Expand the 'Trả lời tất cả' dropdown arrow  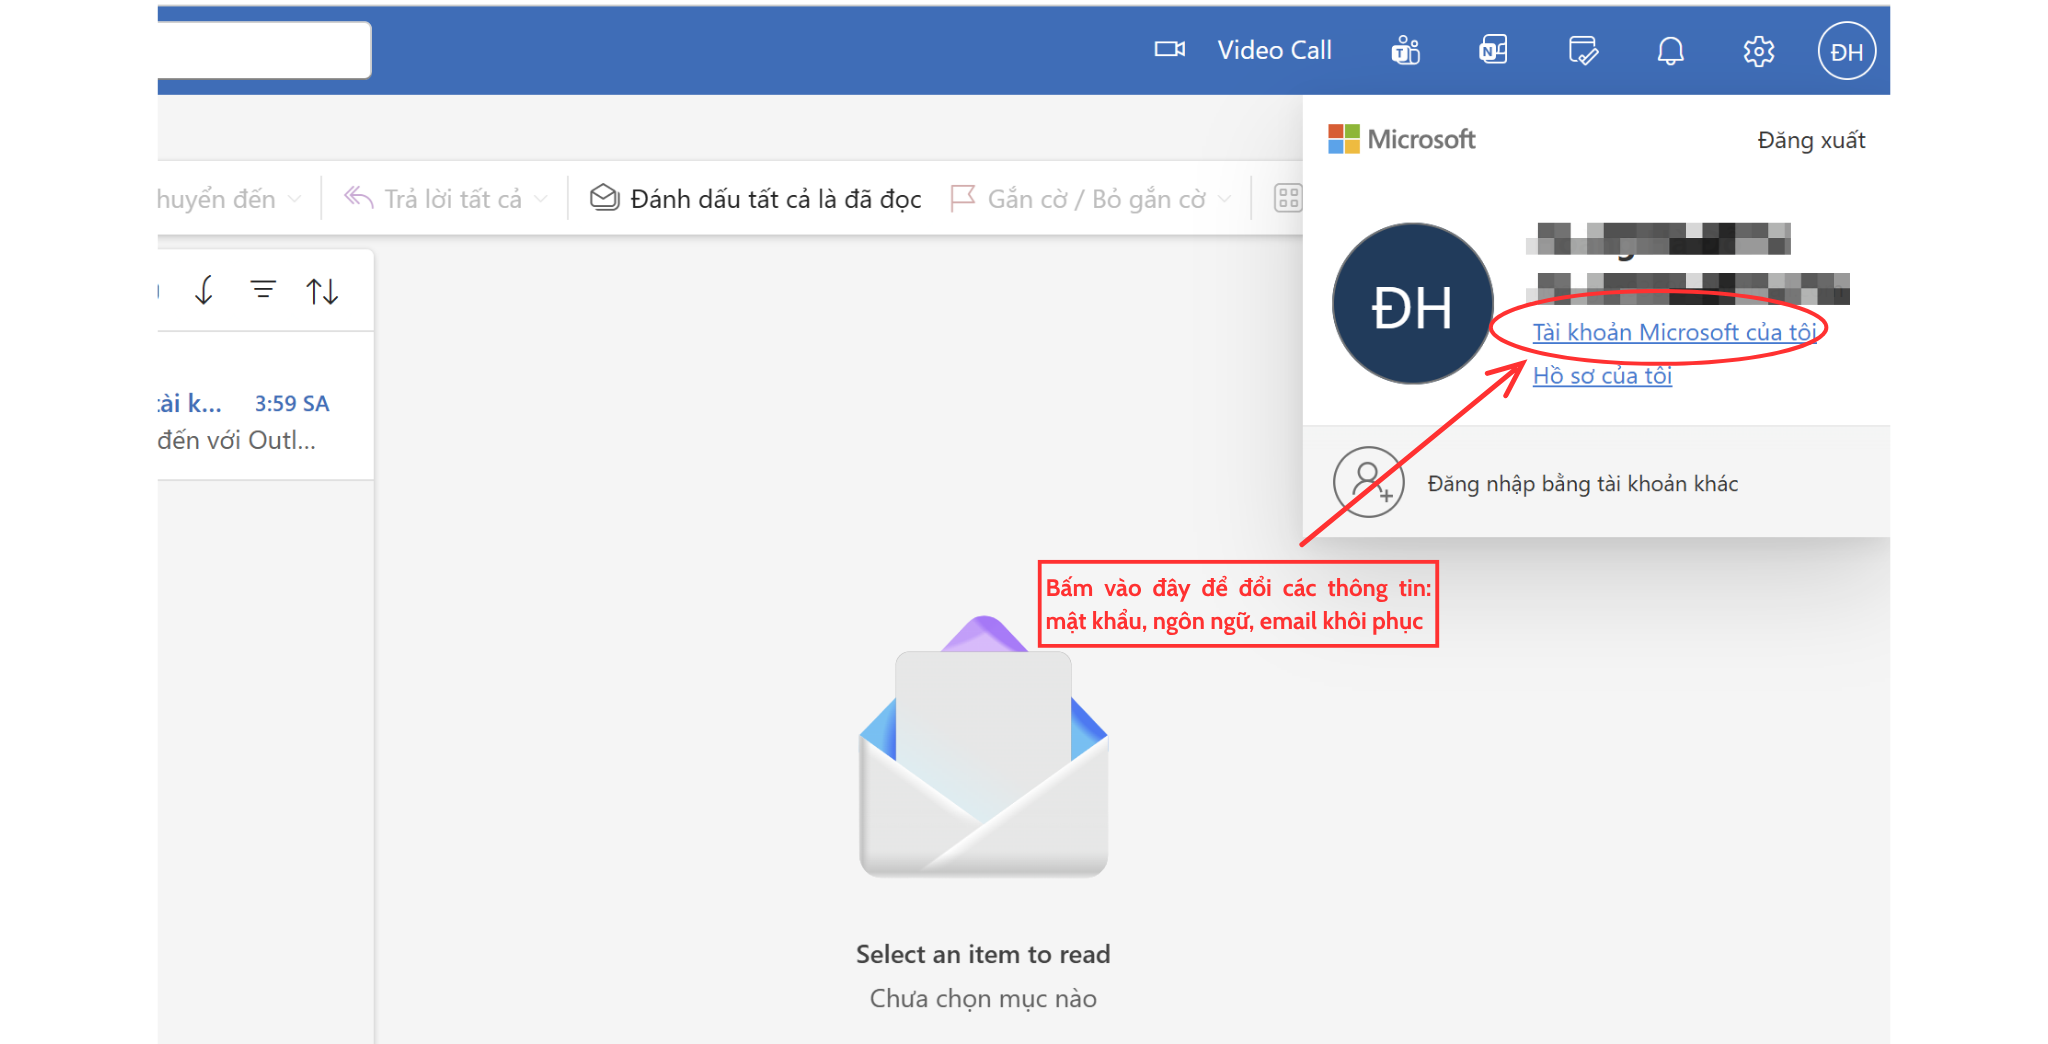542,199
